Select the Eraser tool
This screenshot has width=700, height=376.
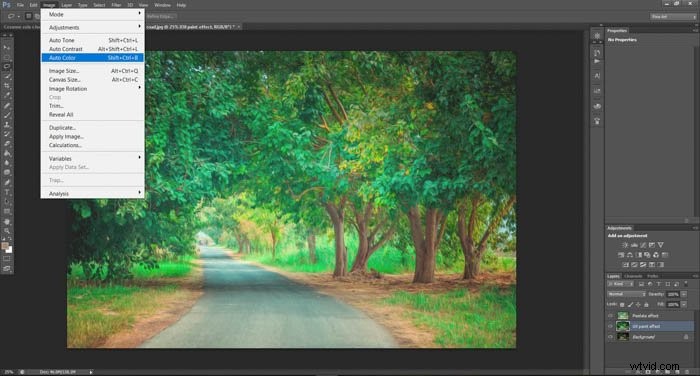(x=7, y=143)
